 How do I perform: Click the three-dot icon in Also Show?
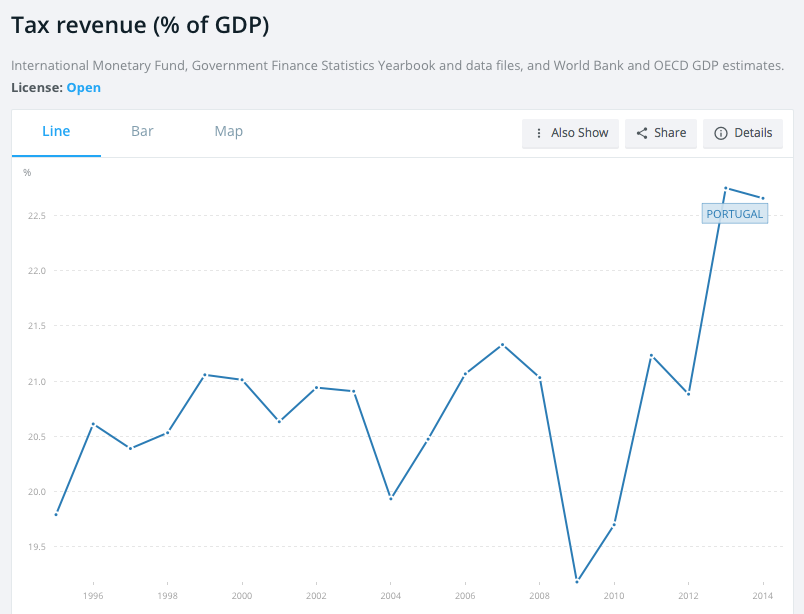(540, 133)
